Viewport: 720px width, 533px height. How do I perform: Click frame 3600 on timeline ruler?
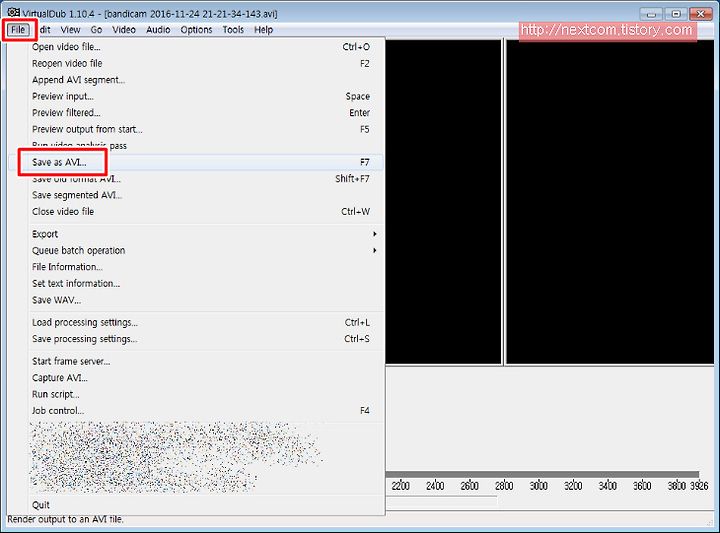tap(641, 486)
